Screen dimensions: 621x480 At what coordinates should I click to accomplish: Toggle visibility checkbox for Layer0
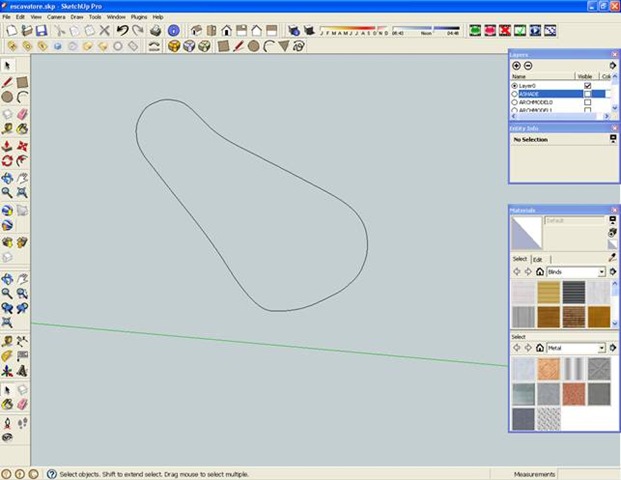587,86
